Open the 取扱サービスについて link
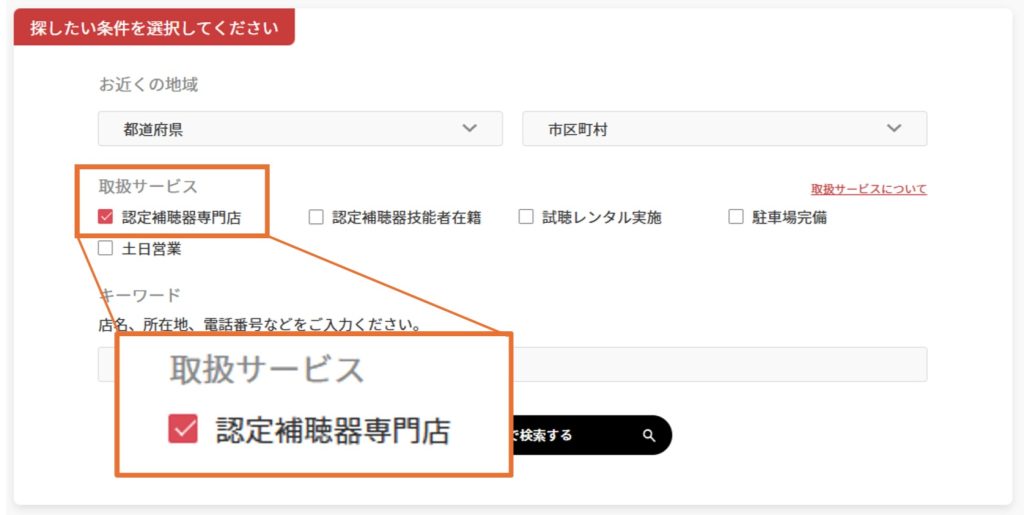 [x=868, y=189]
